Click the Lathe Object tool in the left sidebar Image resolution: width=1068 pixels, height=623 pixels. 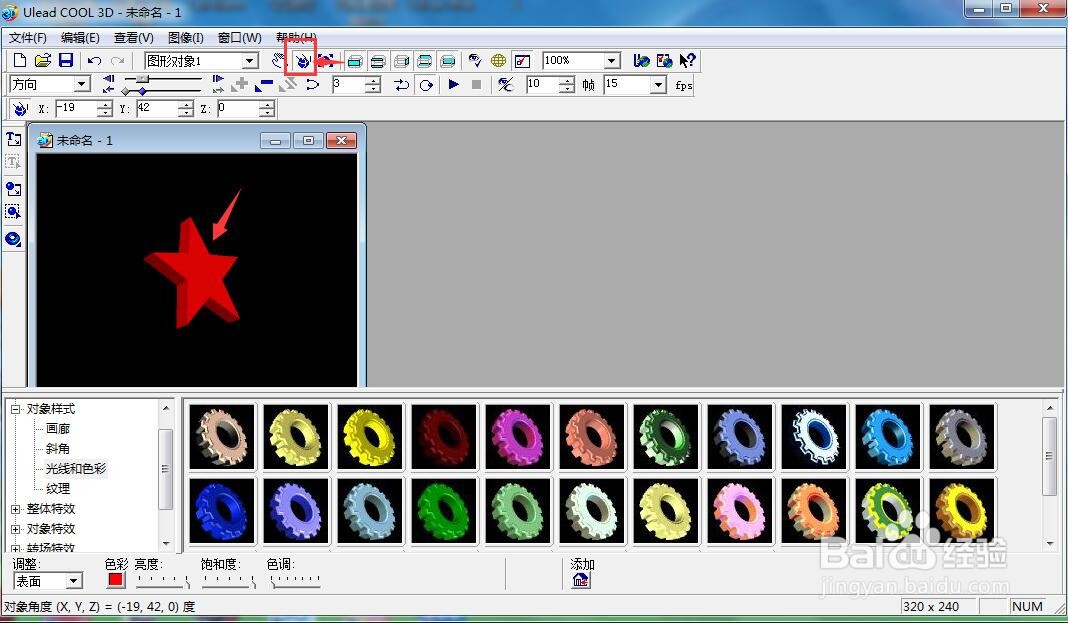tap(13, 239)
